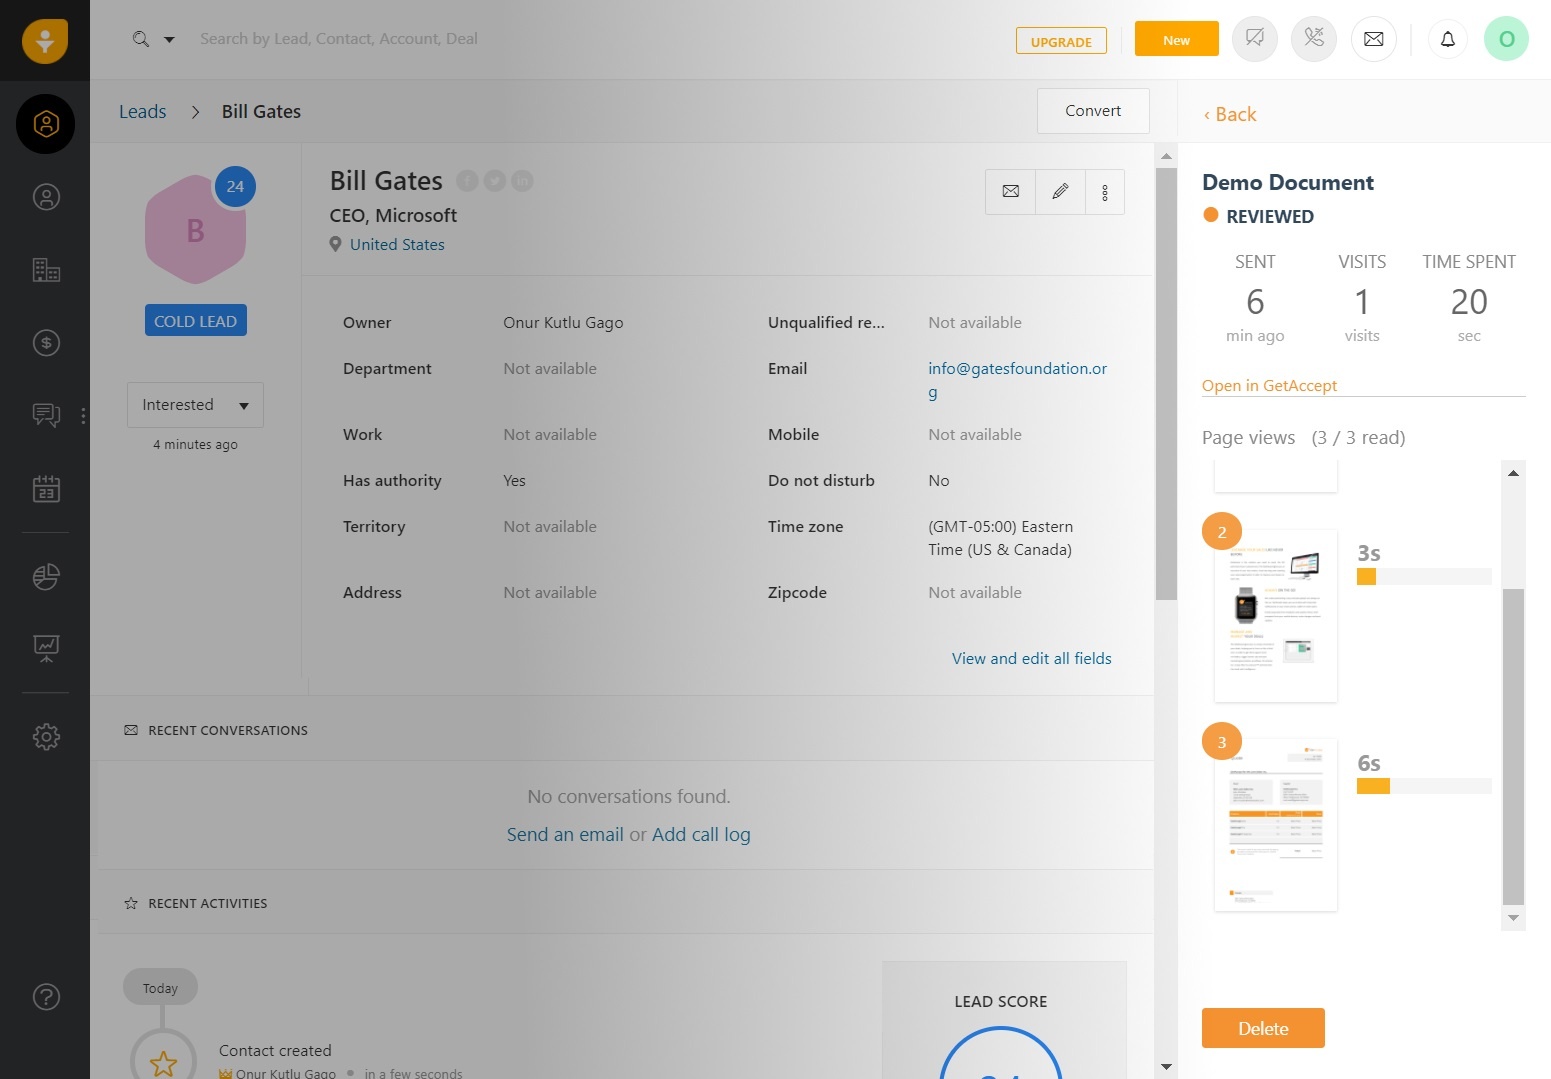Open the Analytics dashboard icon
Viewport: 1551px width, 1079px height.
[x=46, y=647]
